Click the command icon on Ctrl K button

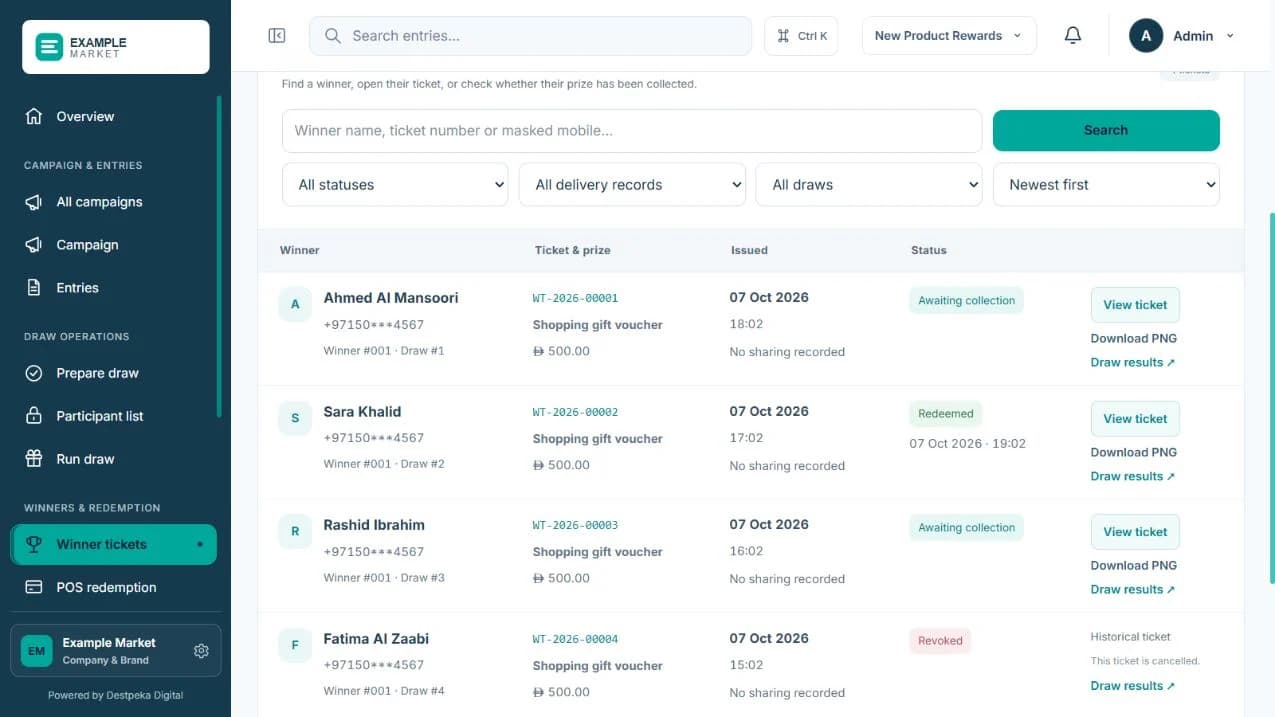click(x=784, y=36)
